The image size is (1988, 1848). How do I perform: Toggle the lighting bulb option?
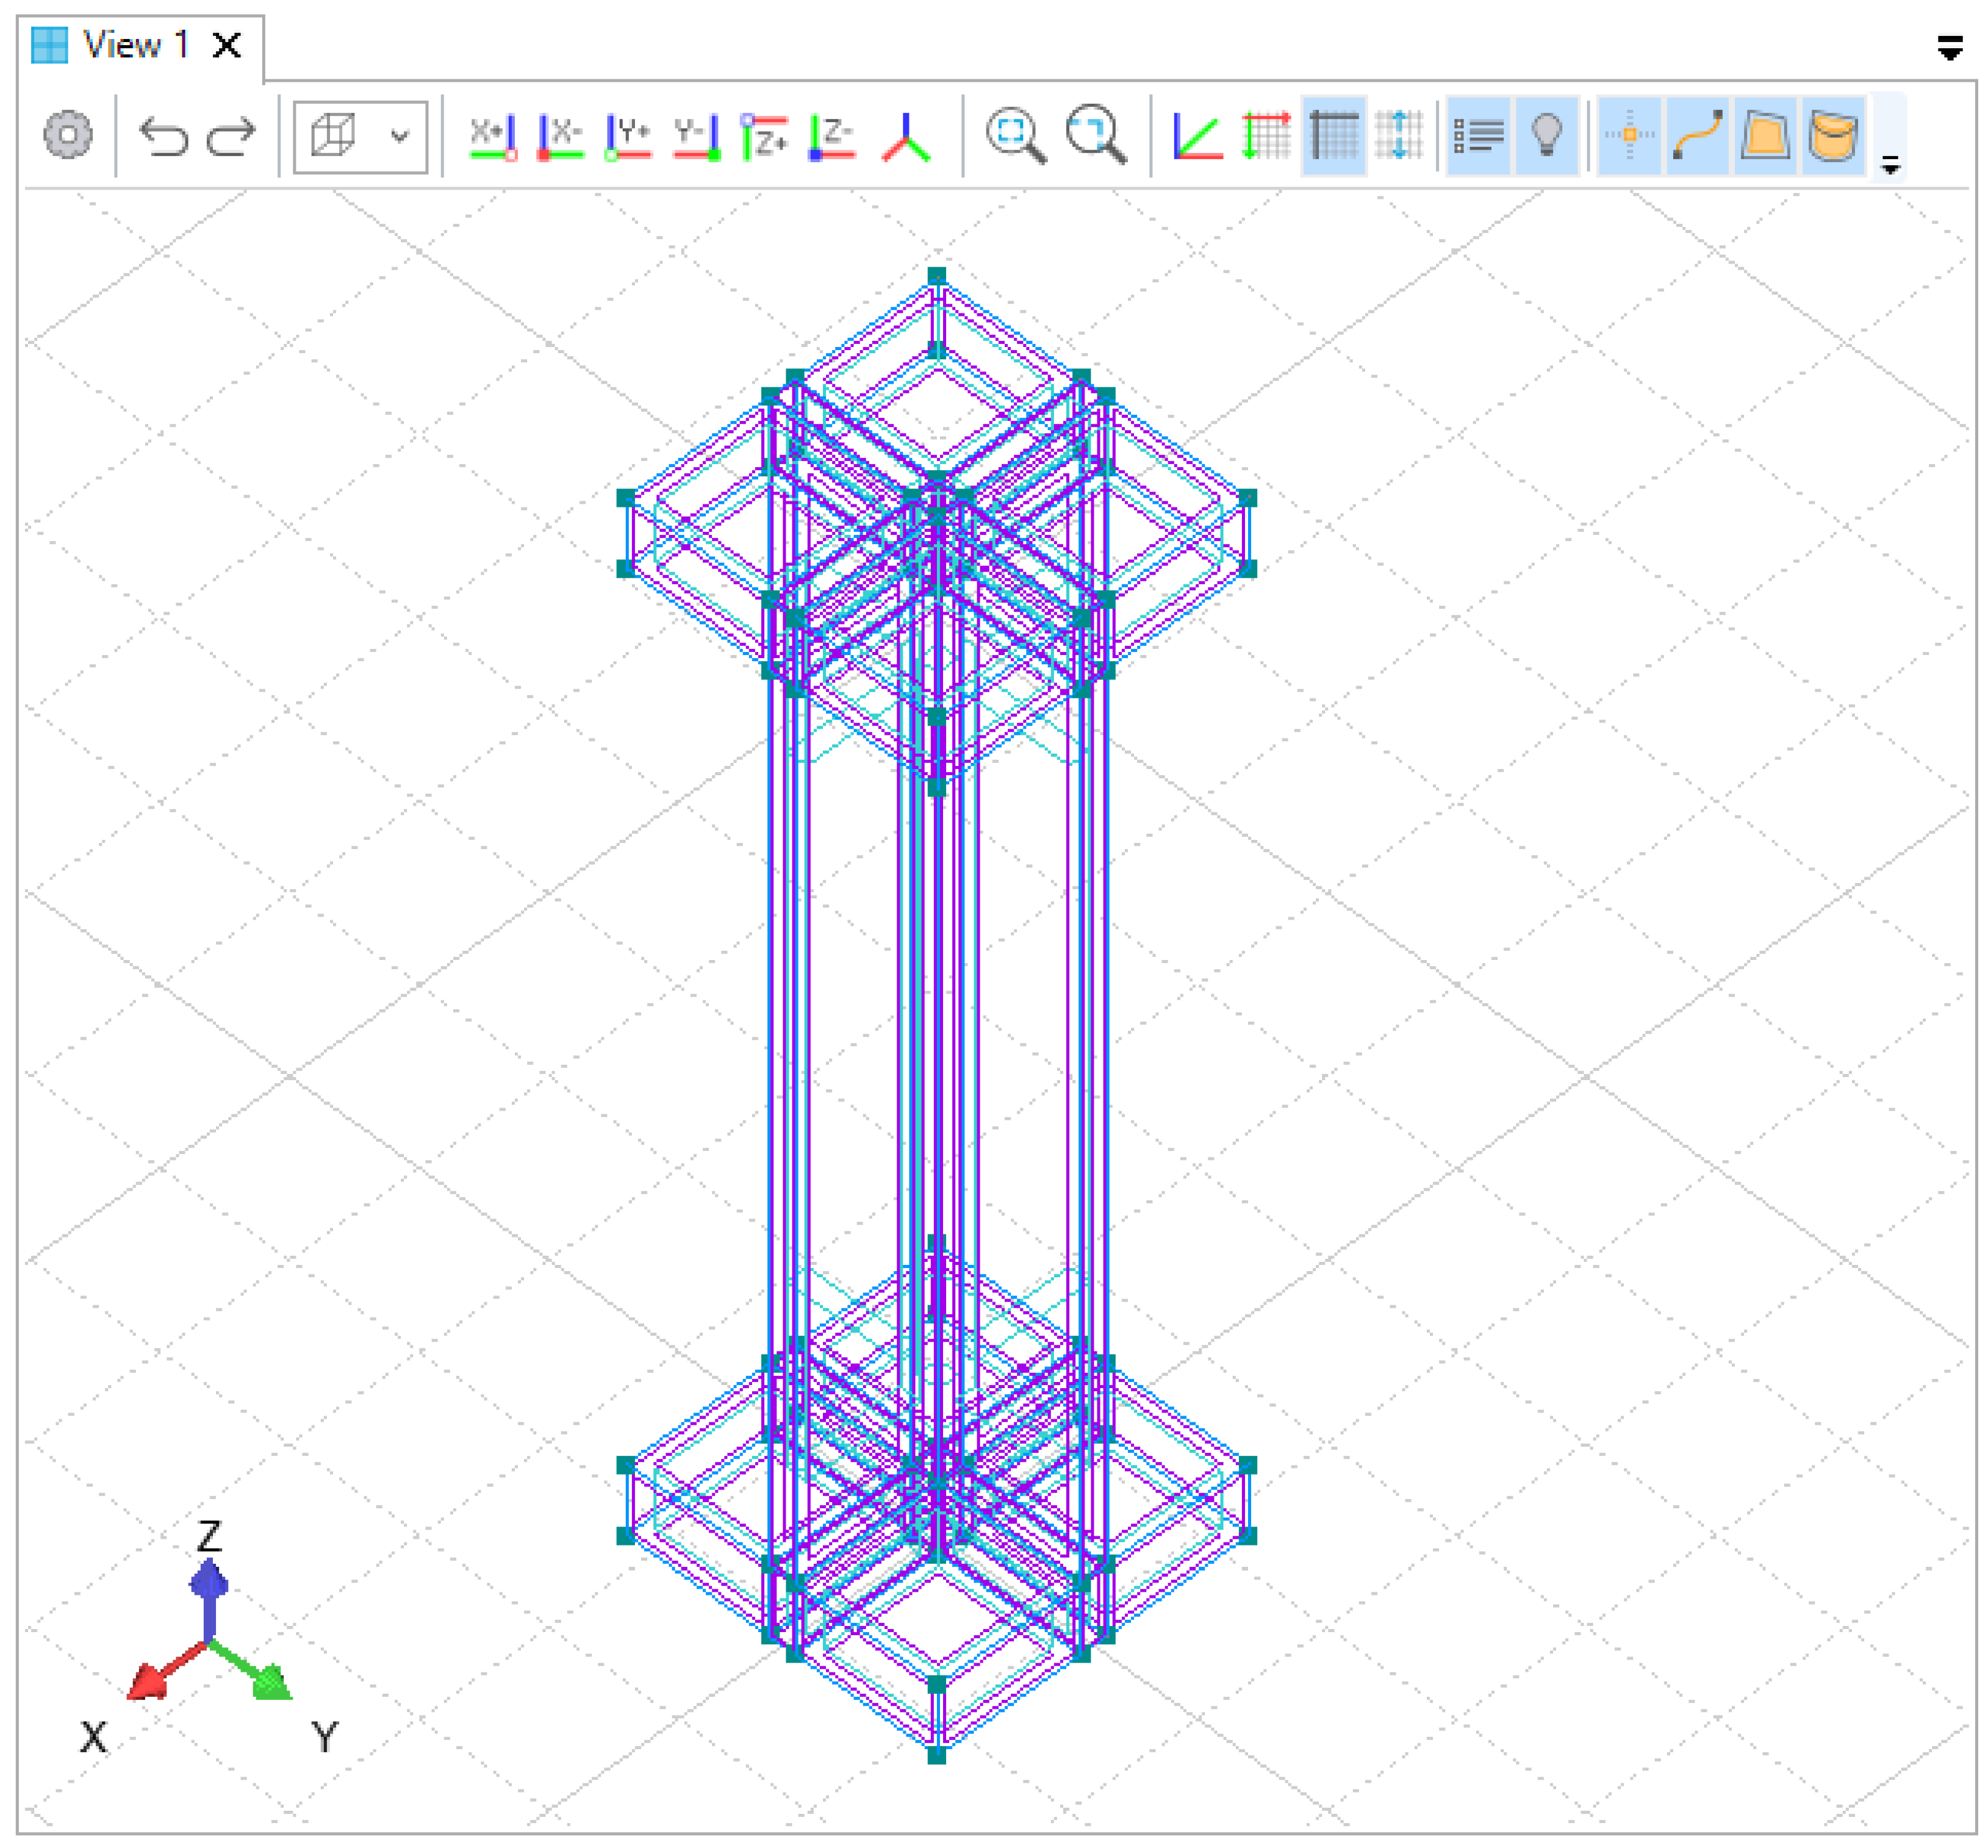[x=1546, y=134]
